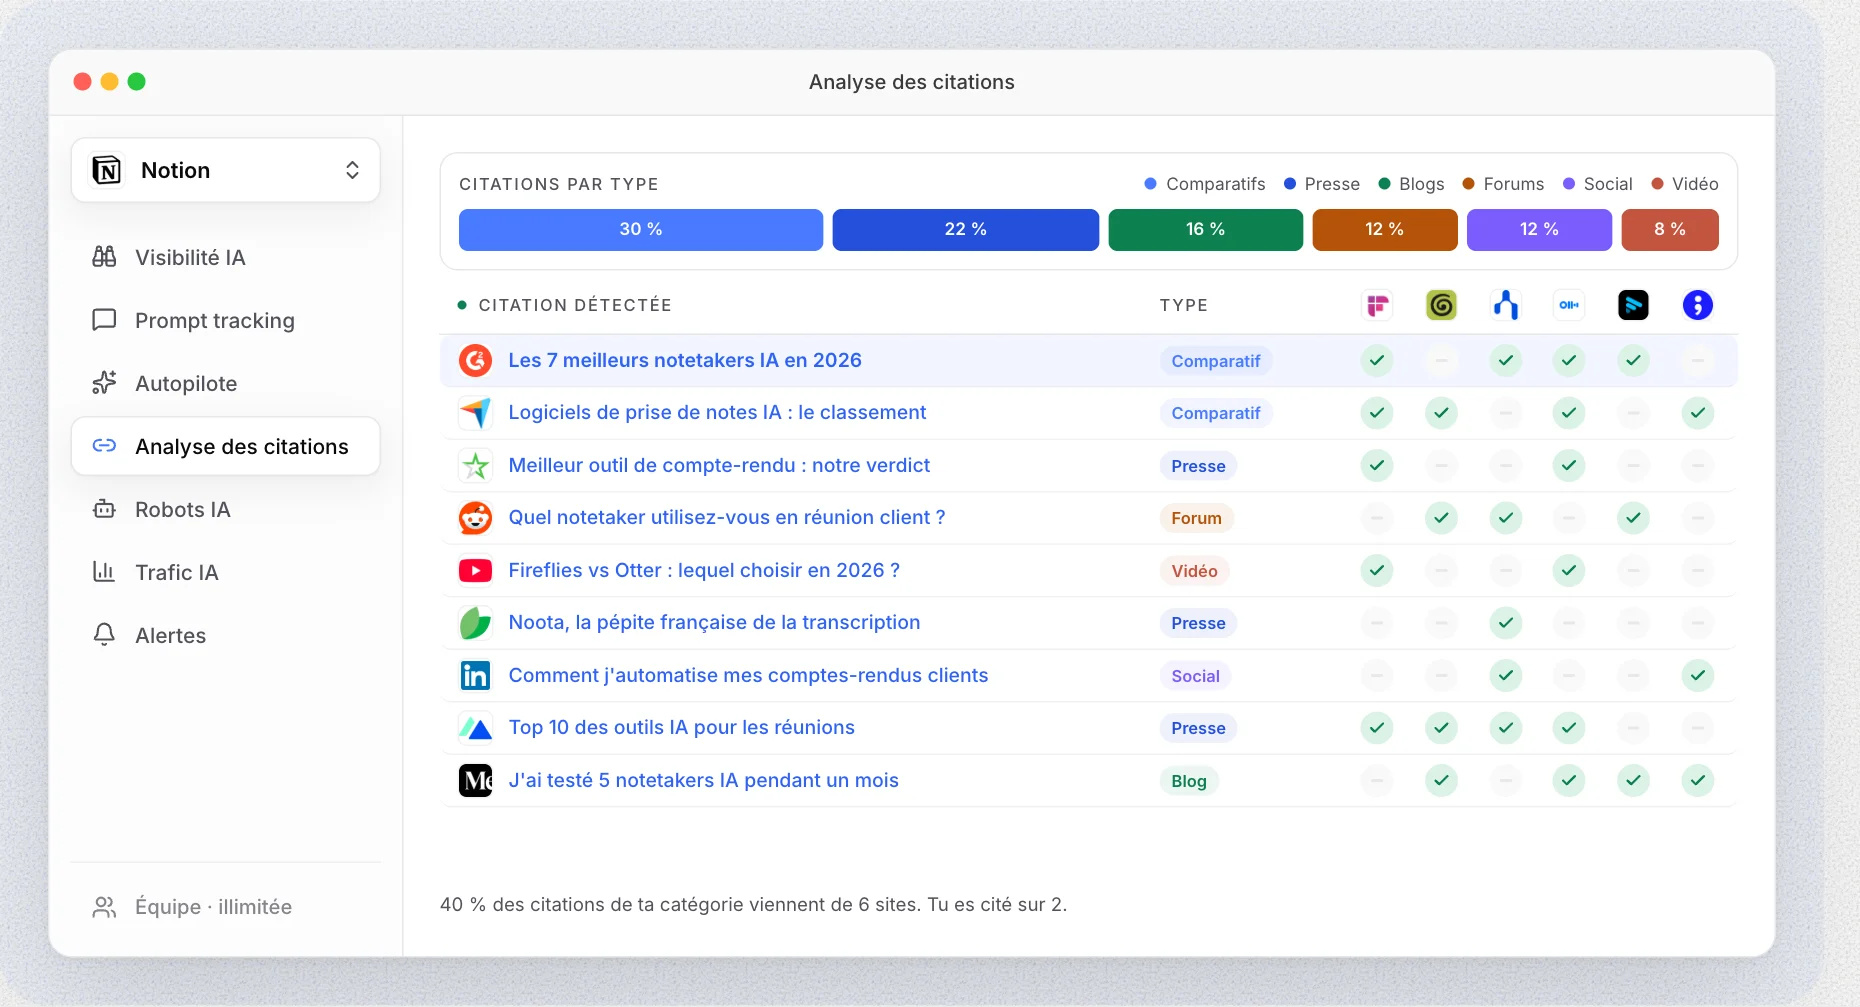Click the Prompt tracking chat bubble icon
The width and height of the screenshot is (1860, 1007).
point(104,320)
